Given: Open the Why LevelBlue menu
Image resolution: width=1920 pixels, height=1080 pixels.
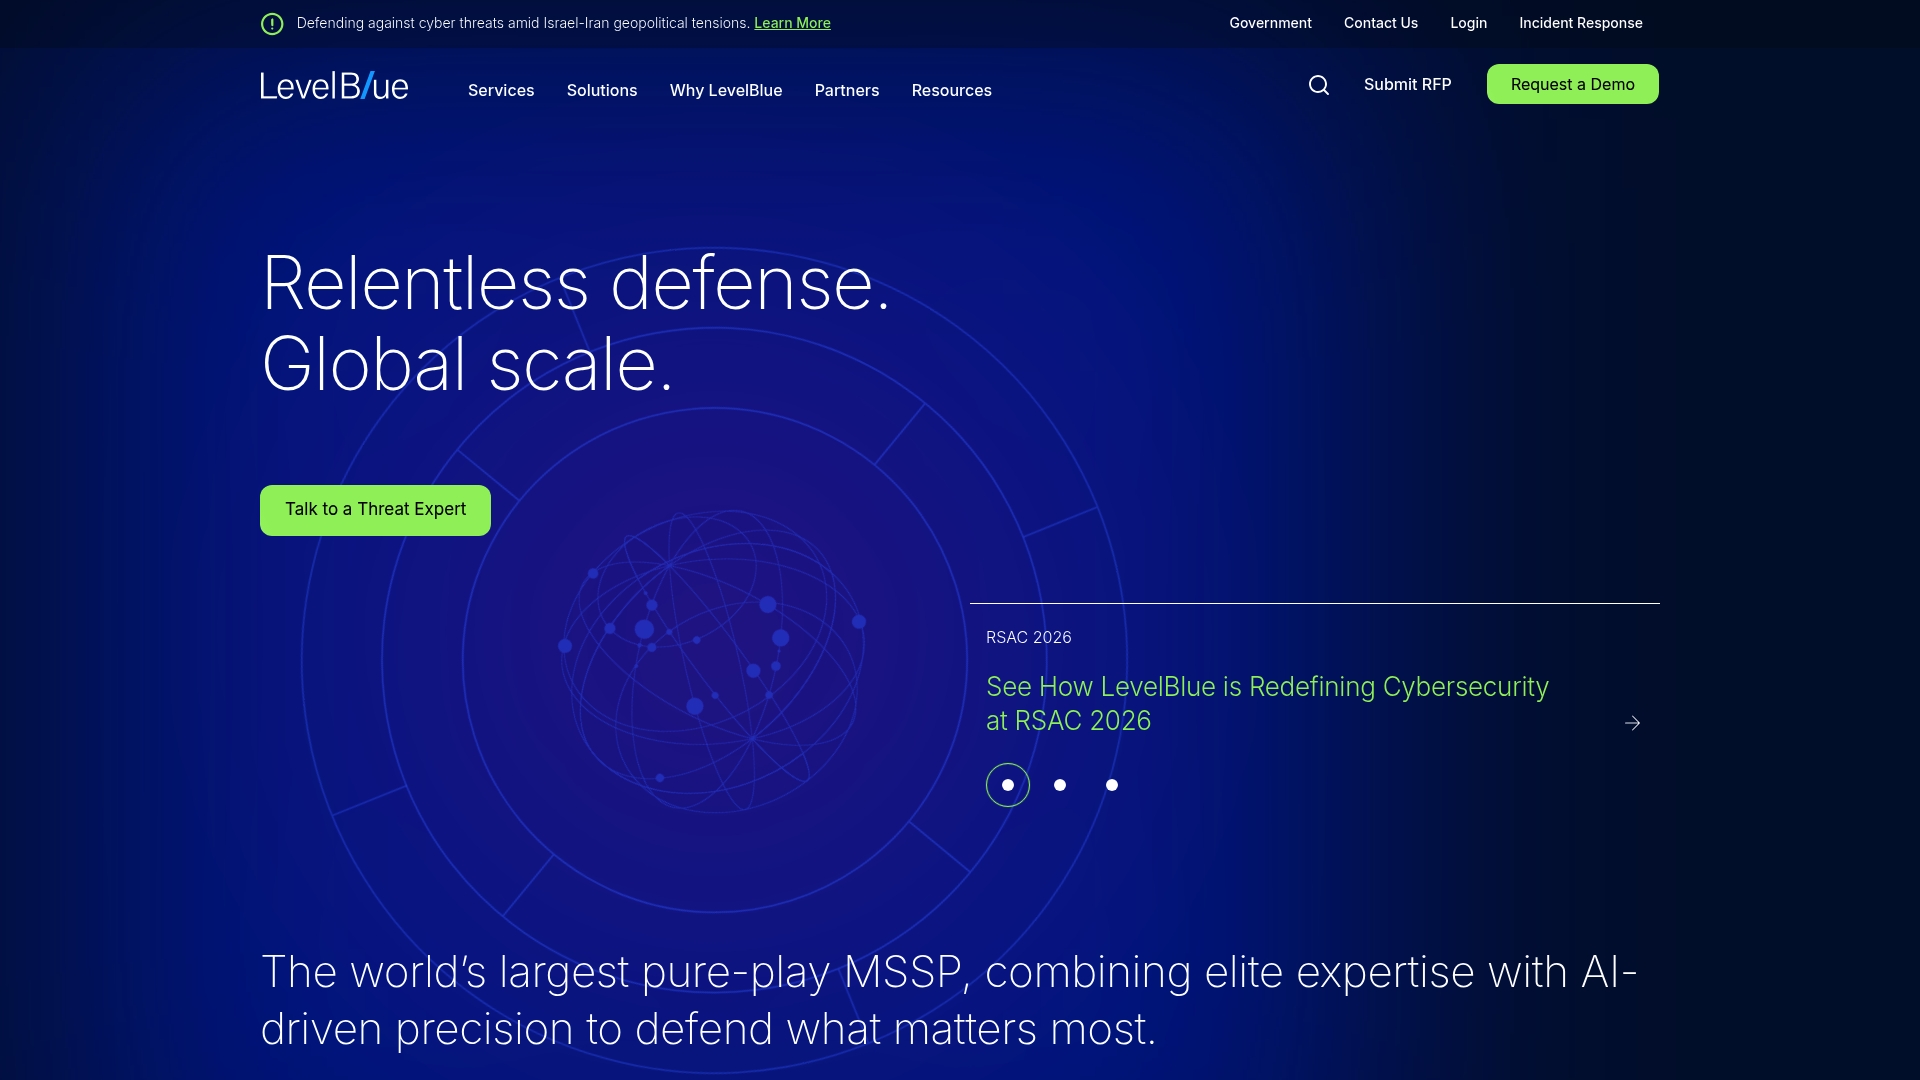Looking at the screenshot, I should click(x=726, y=90).
